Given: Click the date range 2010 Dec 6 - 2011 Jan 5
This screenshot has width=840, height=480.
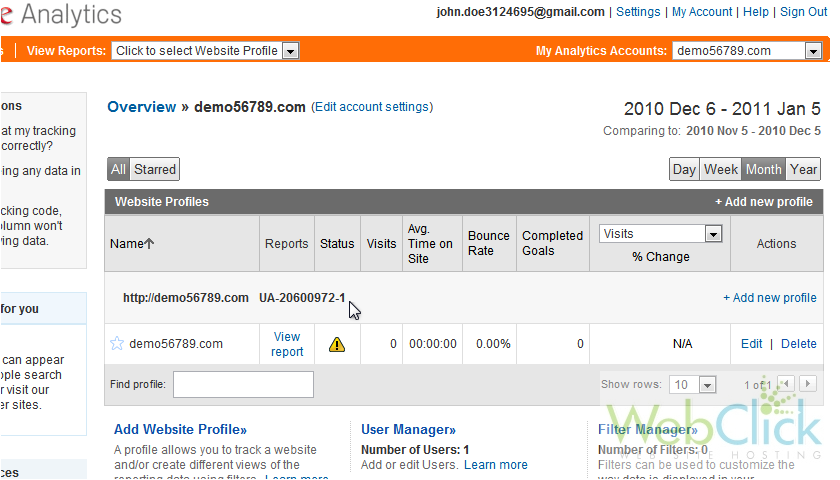Looking at the screenshot, I should [722, 109].
